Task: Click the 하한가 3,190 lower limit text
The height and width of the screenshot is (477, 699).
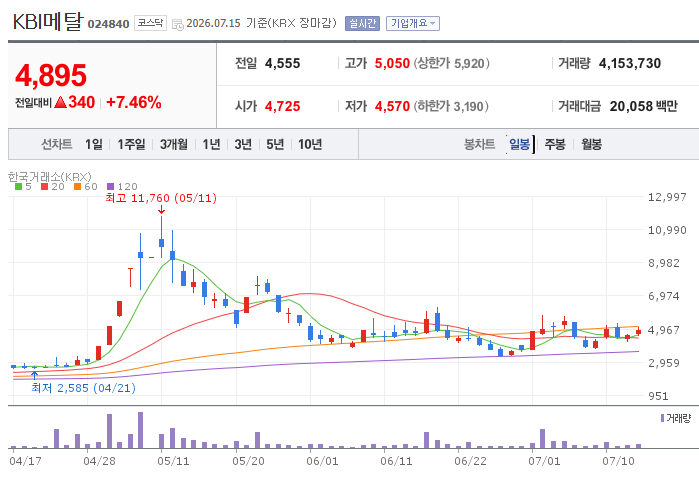Action: pos(451,106)
